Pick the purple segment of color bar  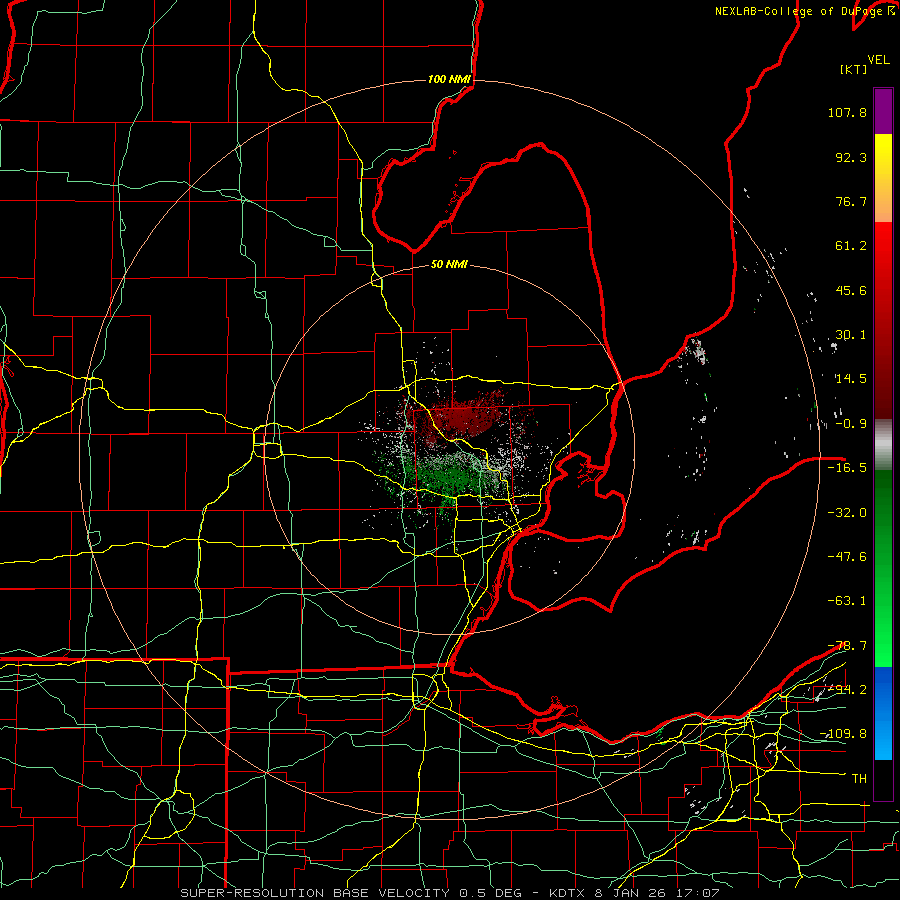point(883,111)
